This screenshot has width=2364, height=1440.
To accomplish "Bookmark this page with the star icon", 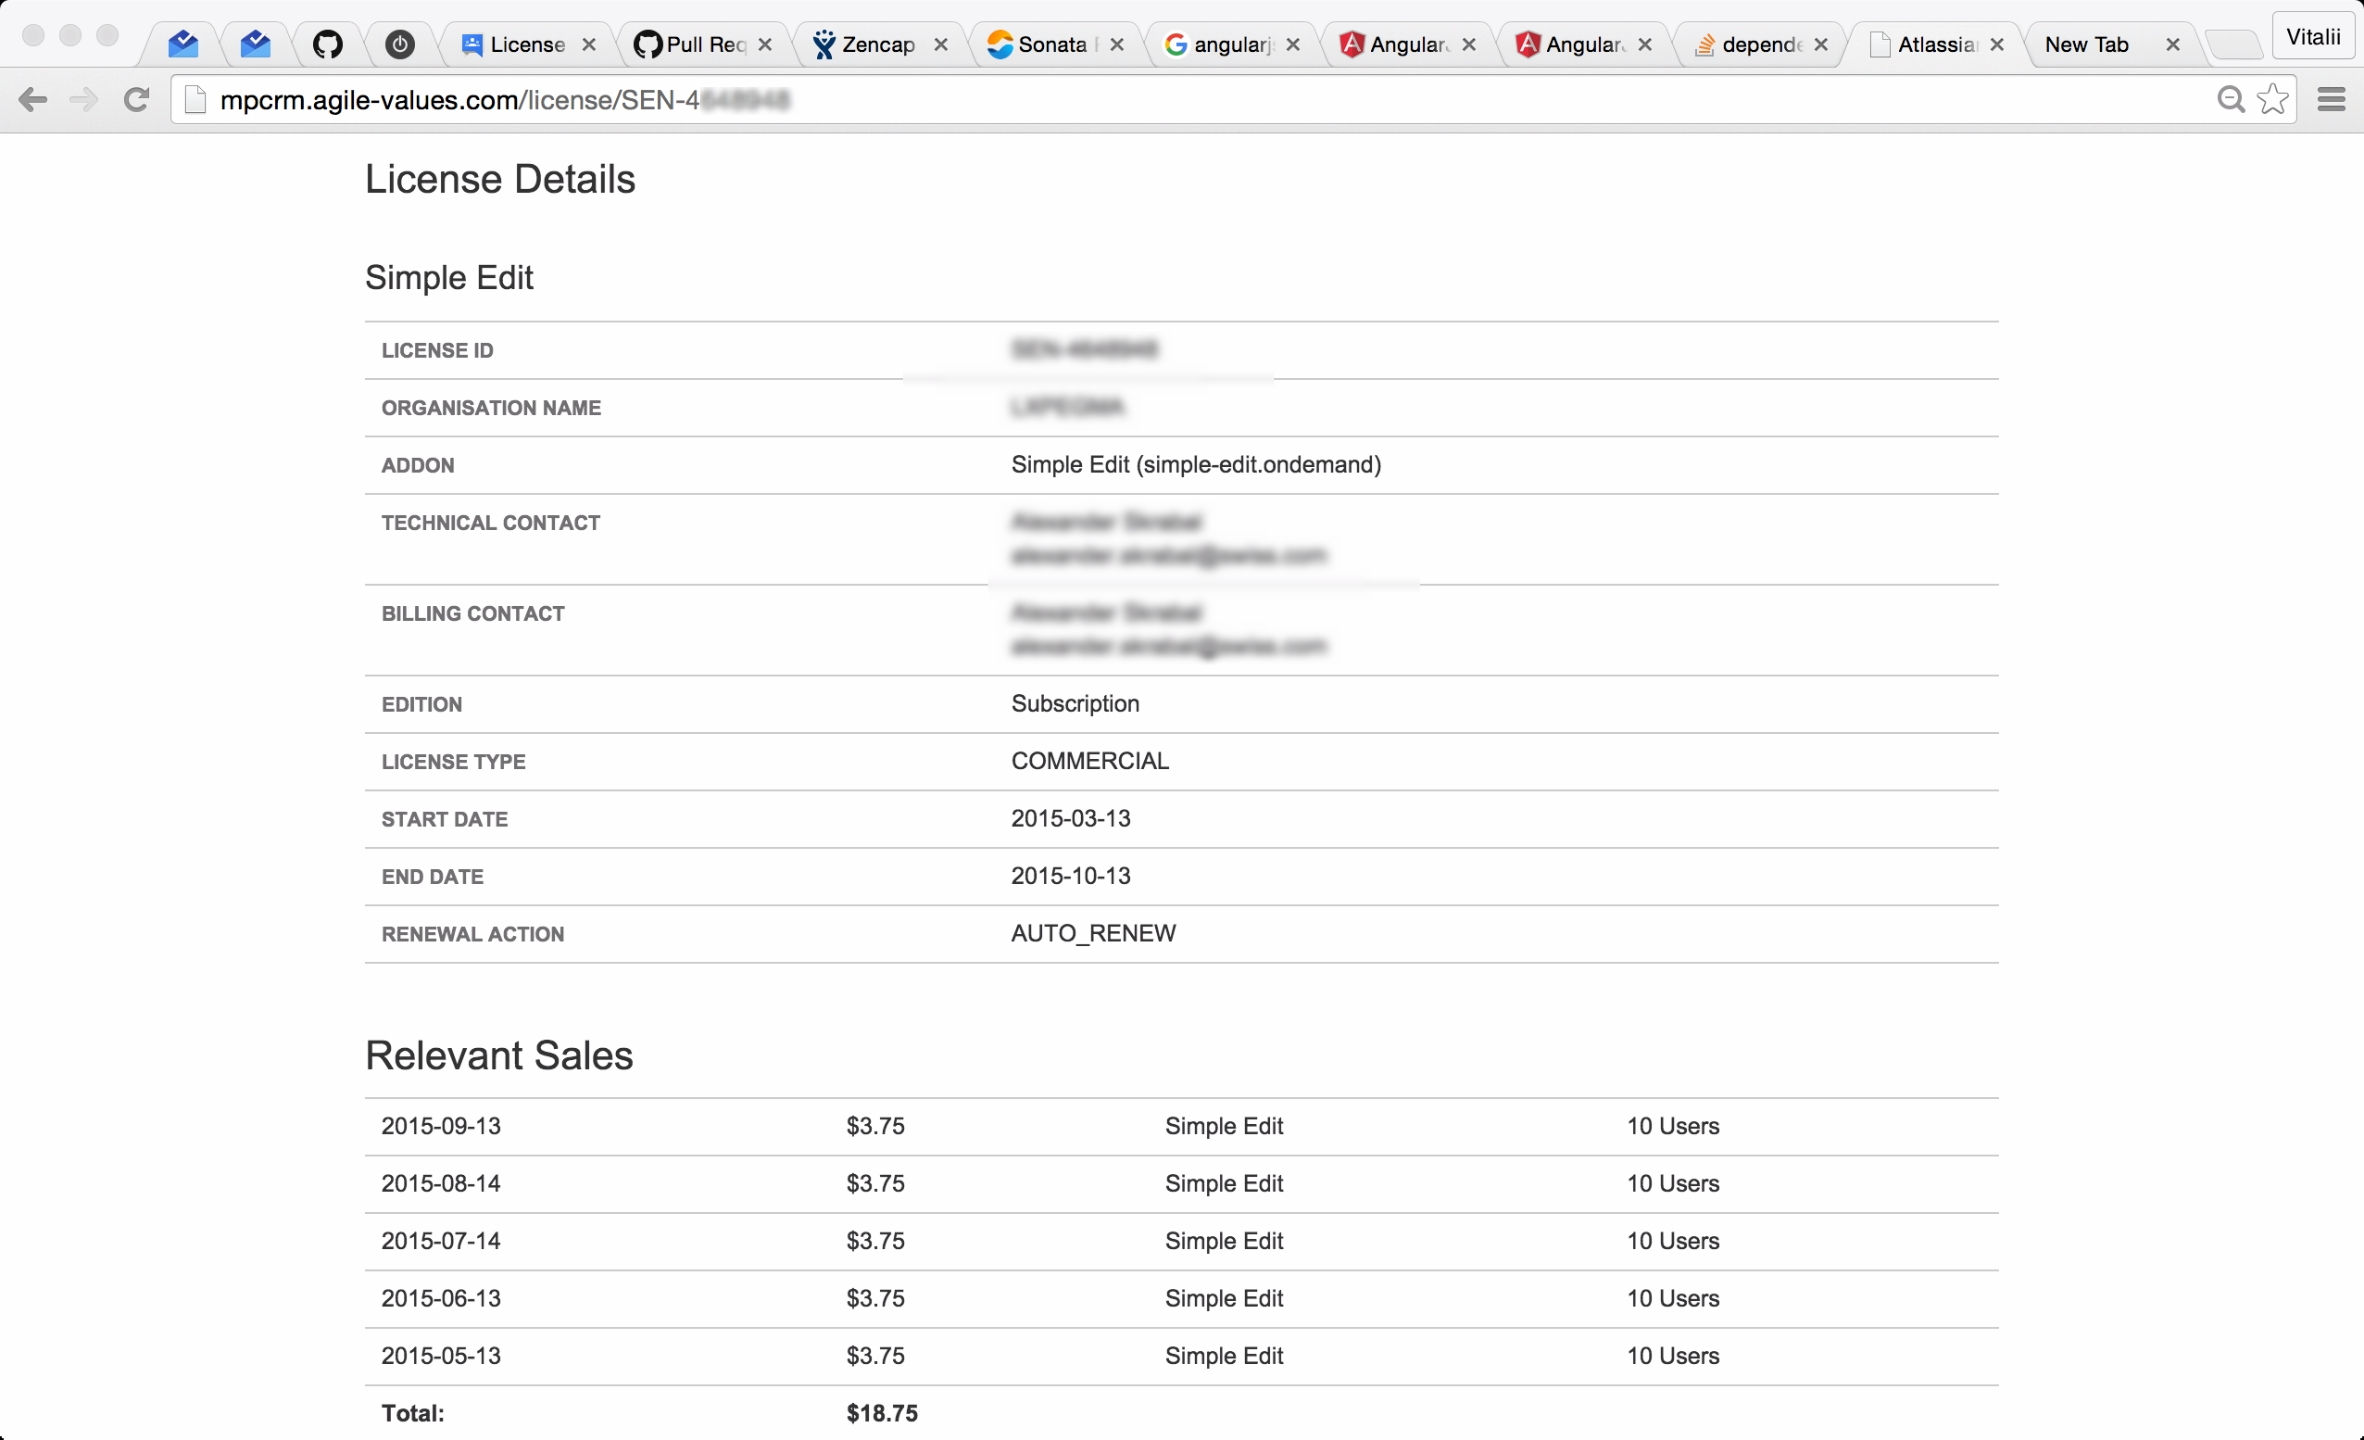I will 2273,99.
